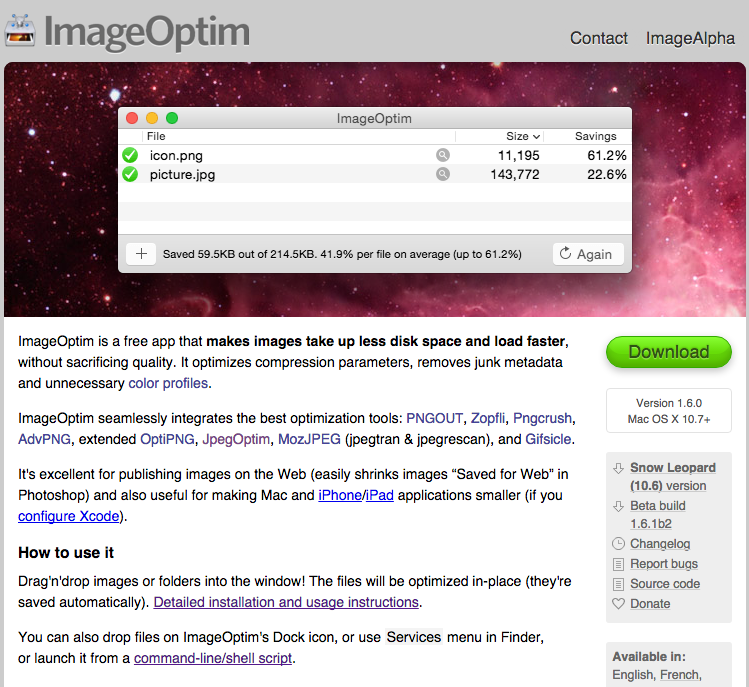The width and height of the screenshot is (749, 687).
Task: Click the 143,772 size value
Action: 514,174
